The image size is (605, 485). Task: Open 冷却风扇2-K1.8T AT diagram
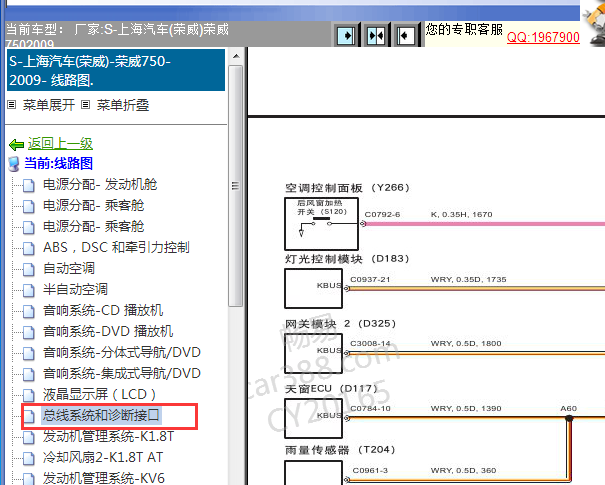103,457
